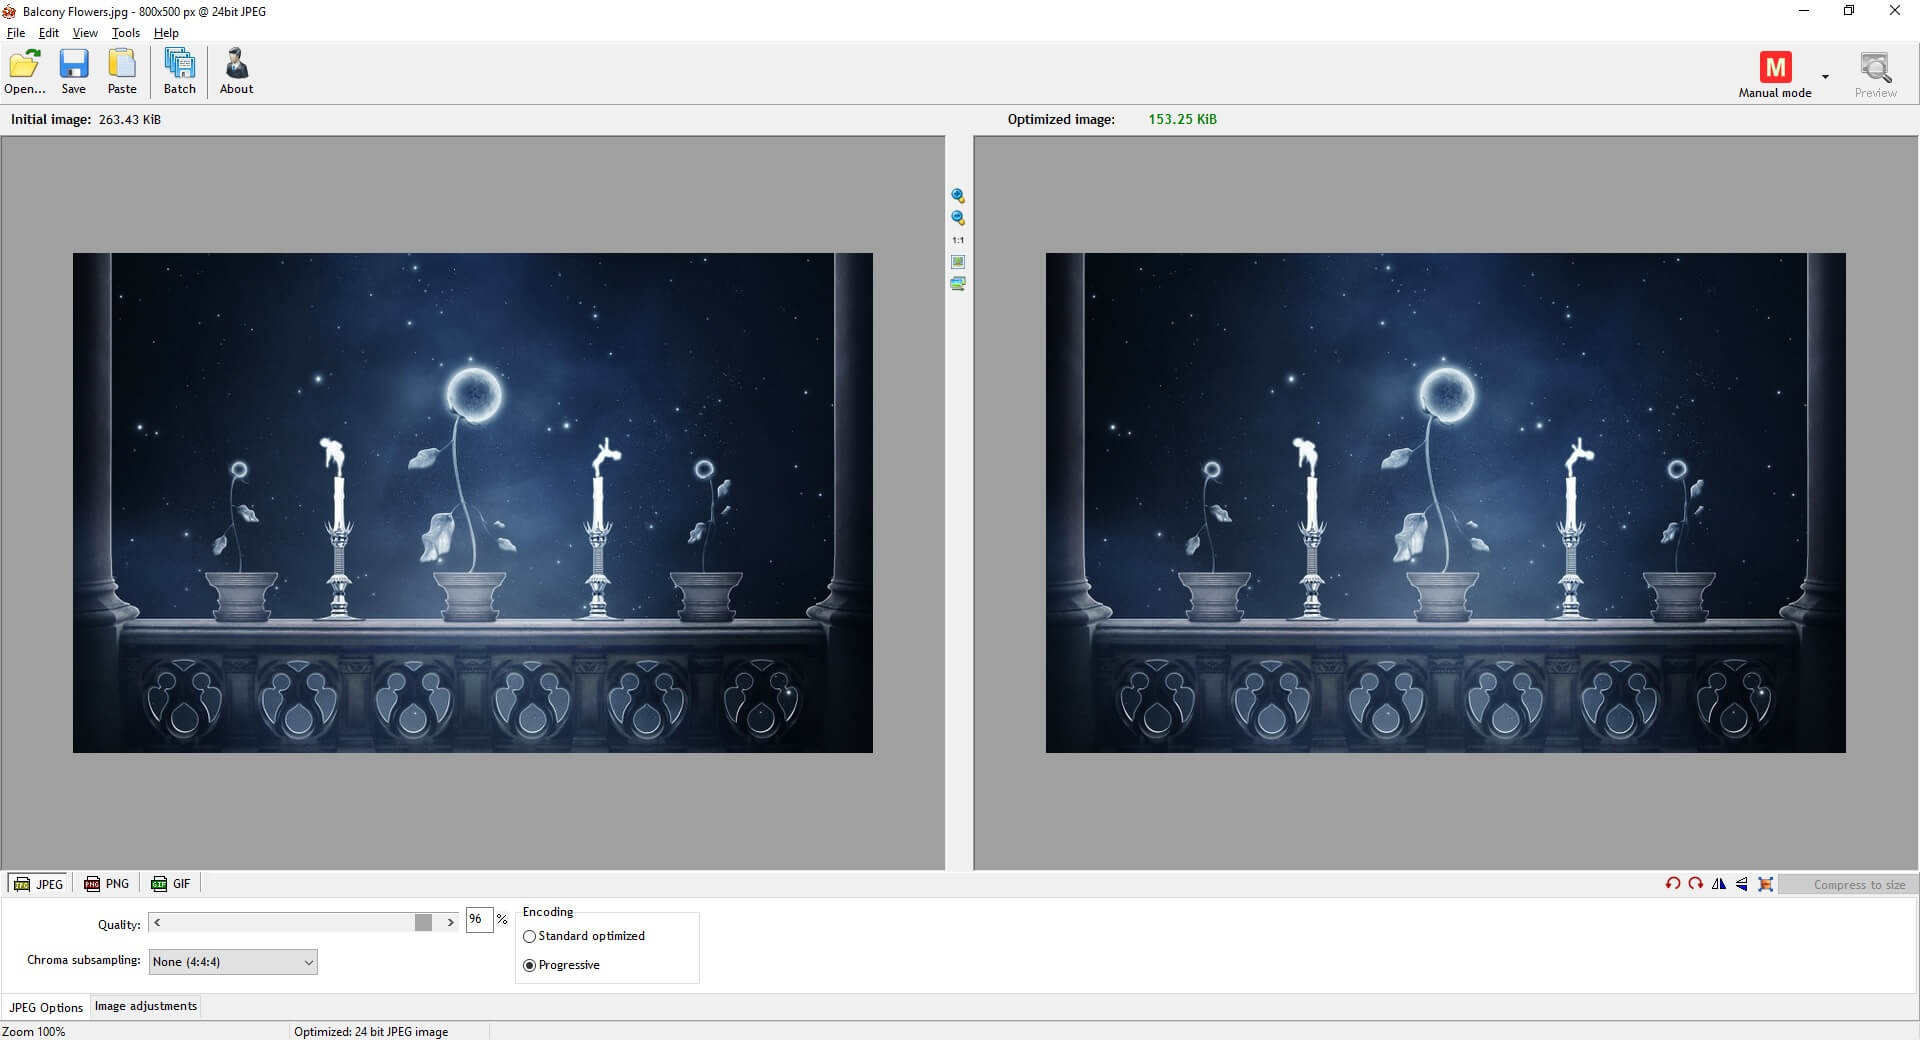
Task: Switch to the JPEG format tab
Action: (x=39, y=884)
